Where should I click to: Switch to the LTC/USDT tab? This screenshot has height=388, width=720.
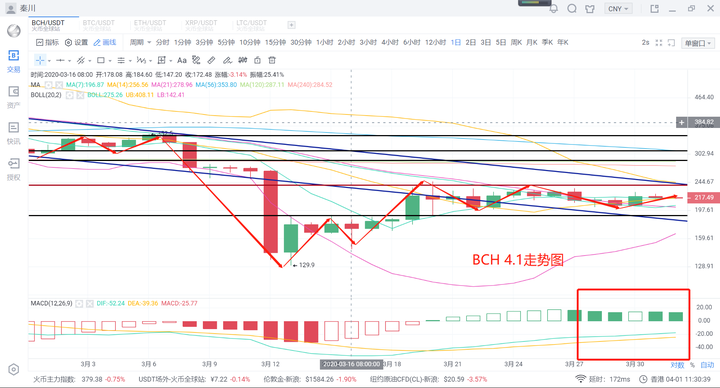tap(252, 25)
